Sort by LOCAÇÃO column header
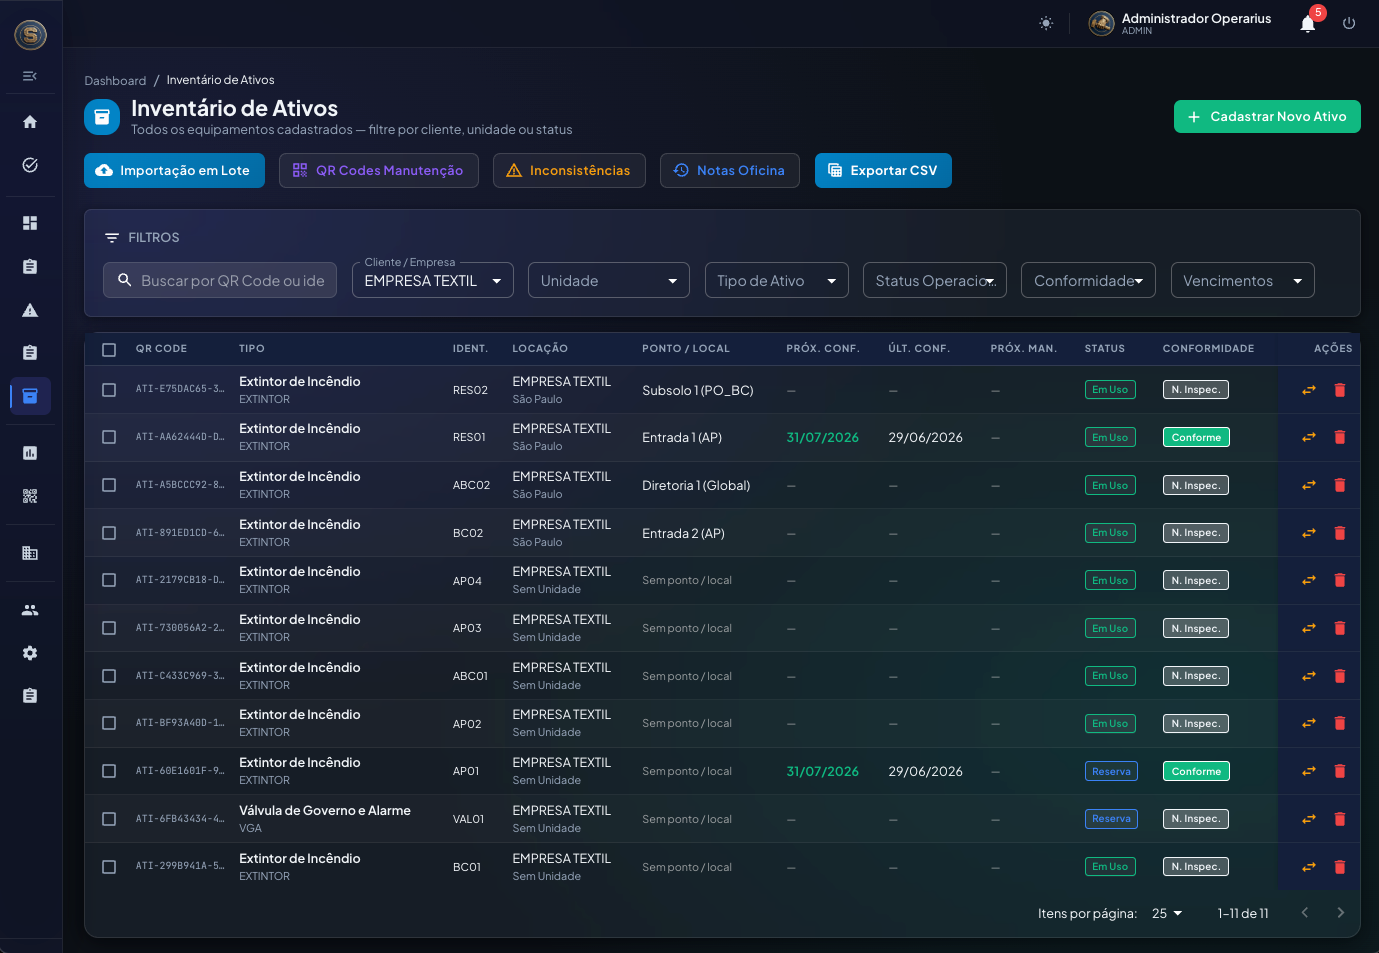The image size is (1379, 953). tap(540, 349)
